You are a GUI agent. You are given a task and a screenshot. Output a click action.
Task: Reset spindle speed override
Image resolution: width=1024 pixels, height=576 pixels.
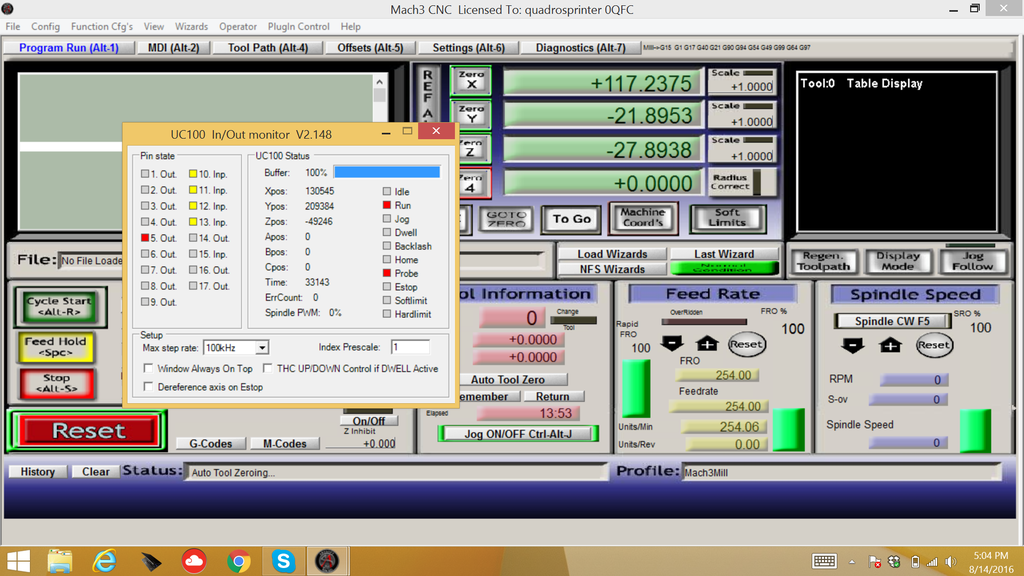coord(933,345)
